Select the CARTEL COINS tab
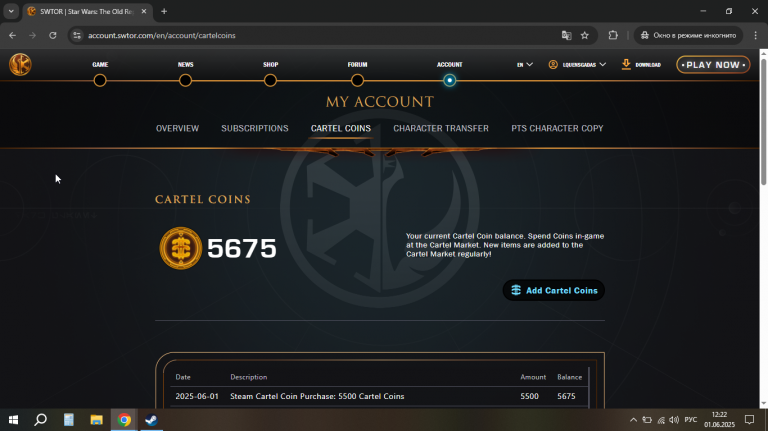The image size is (768, 431). [x=341, y=128]
